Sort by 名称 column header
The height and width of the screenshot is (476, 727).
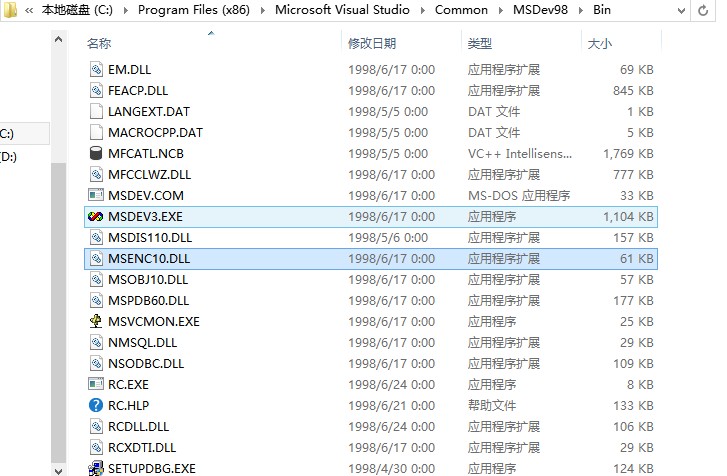point(99,44)
